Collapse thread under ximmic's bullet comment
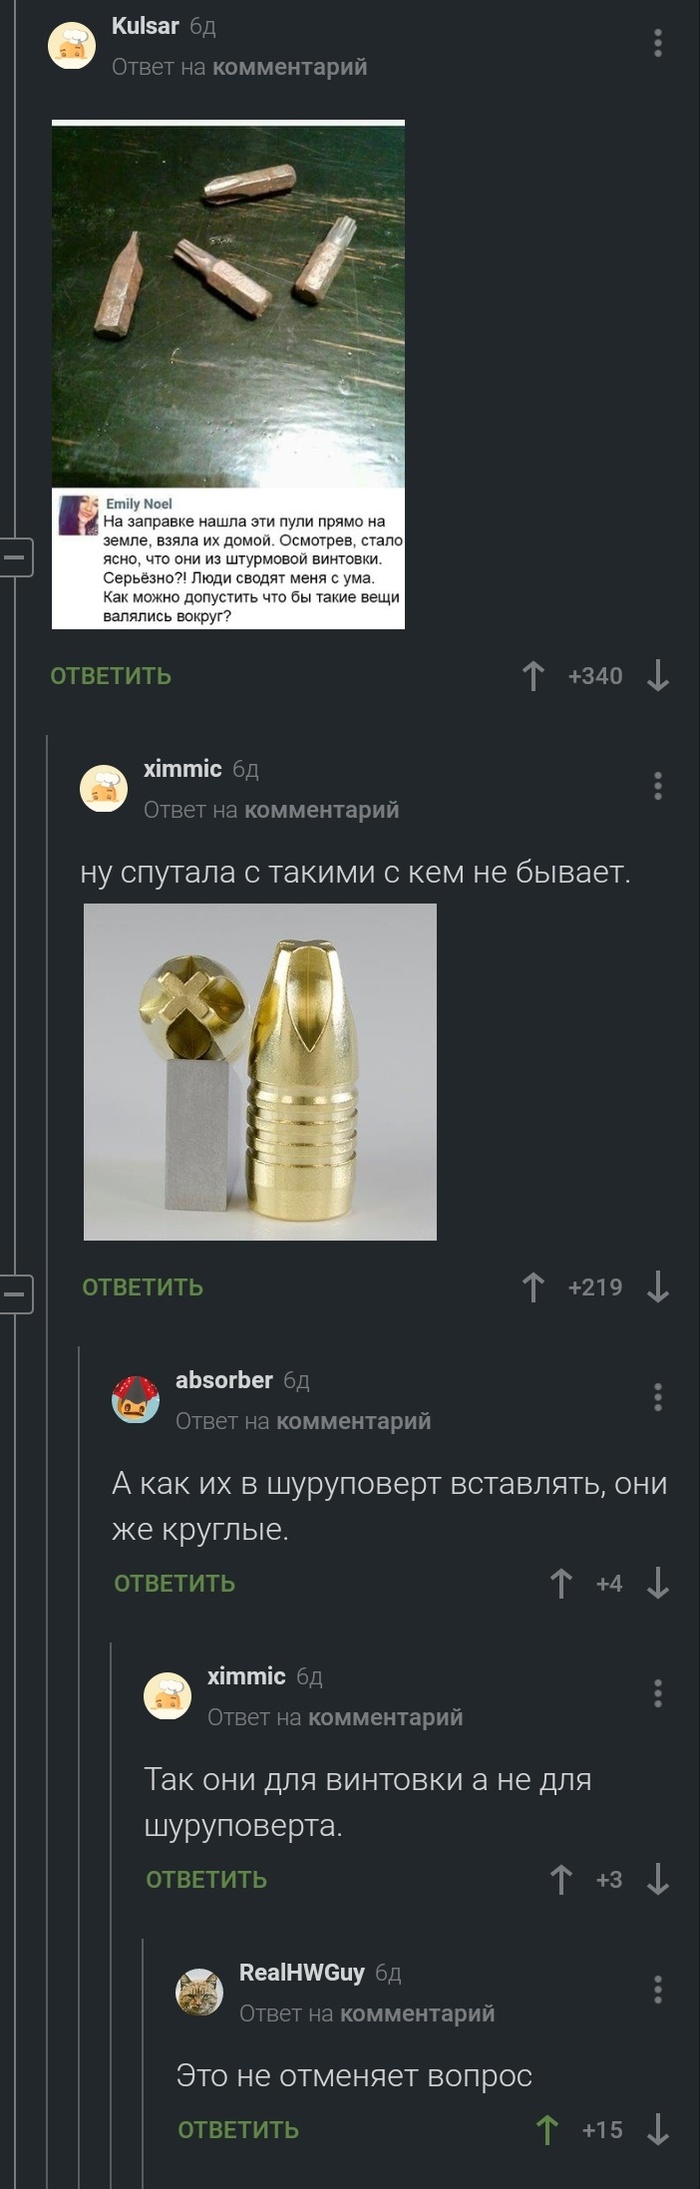This screenshot has height=2189, width=700. (x=14, y=1294)
